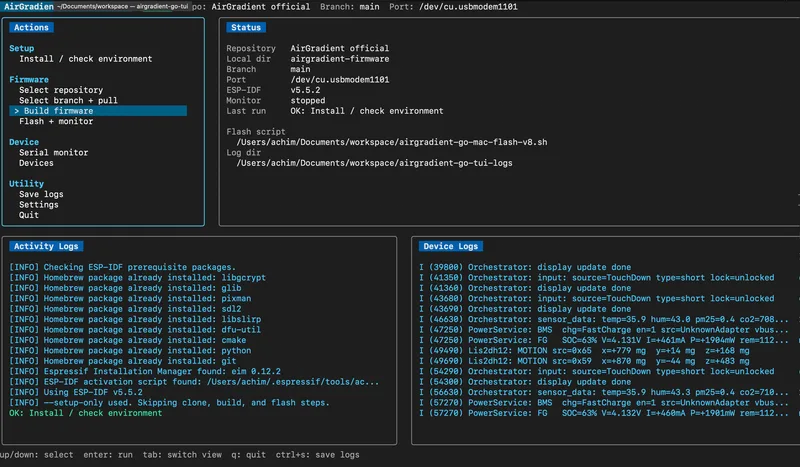Click ESP-IDF version v5.5.2 in Status
The width and height of the screenshot is (800, 467).
coord(306,90)
